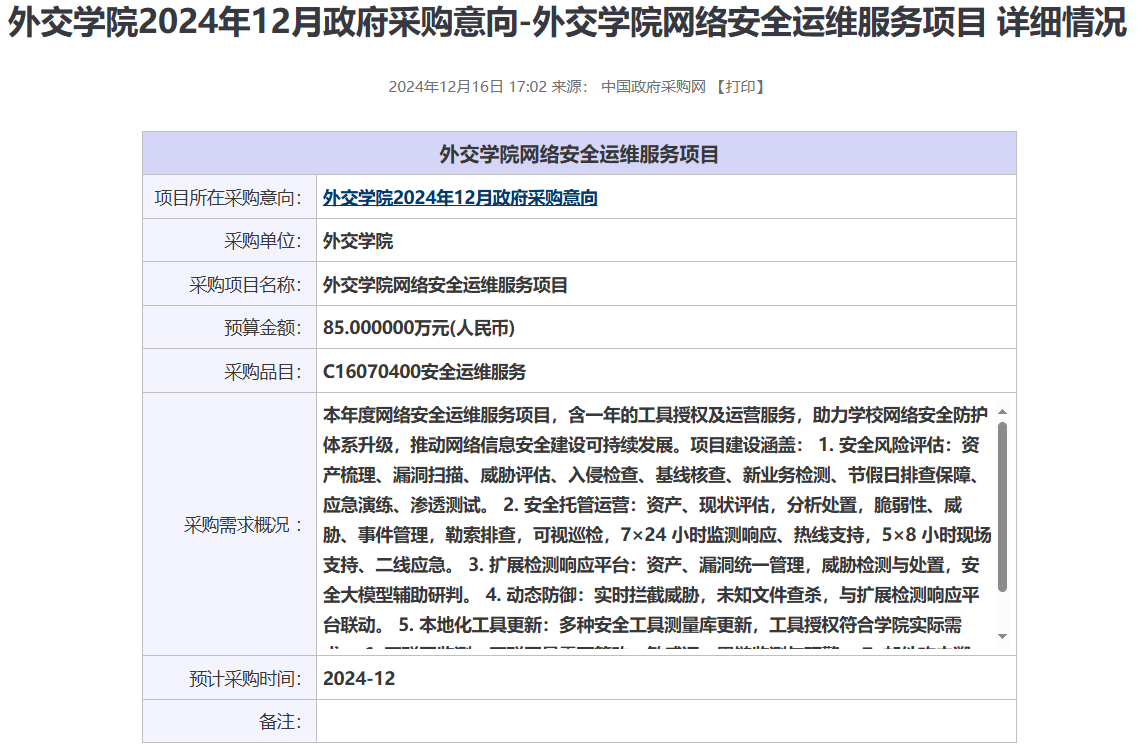Open the 外交学院2024年12月政府采购意向 hyperlink
Viewport: 1139px width, 749px height.
[x=460, y=198]
